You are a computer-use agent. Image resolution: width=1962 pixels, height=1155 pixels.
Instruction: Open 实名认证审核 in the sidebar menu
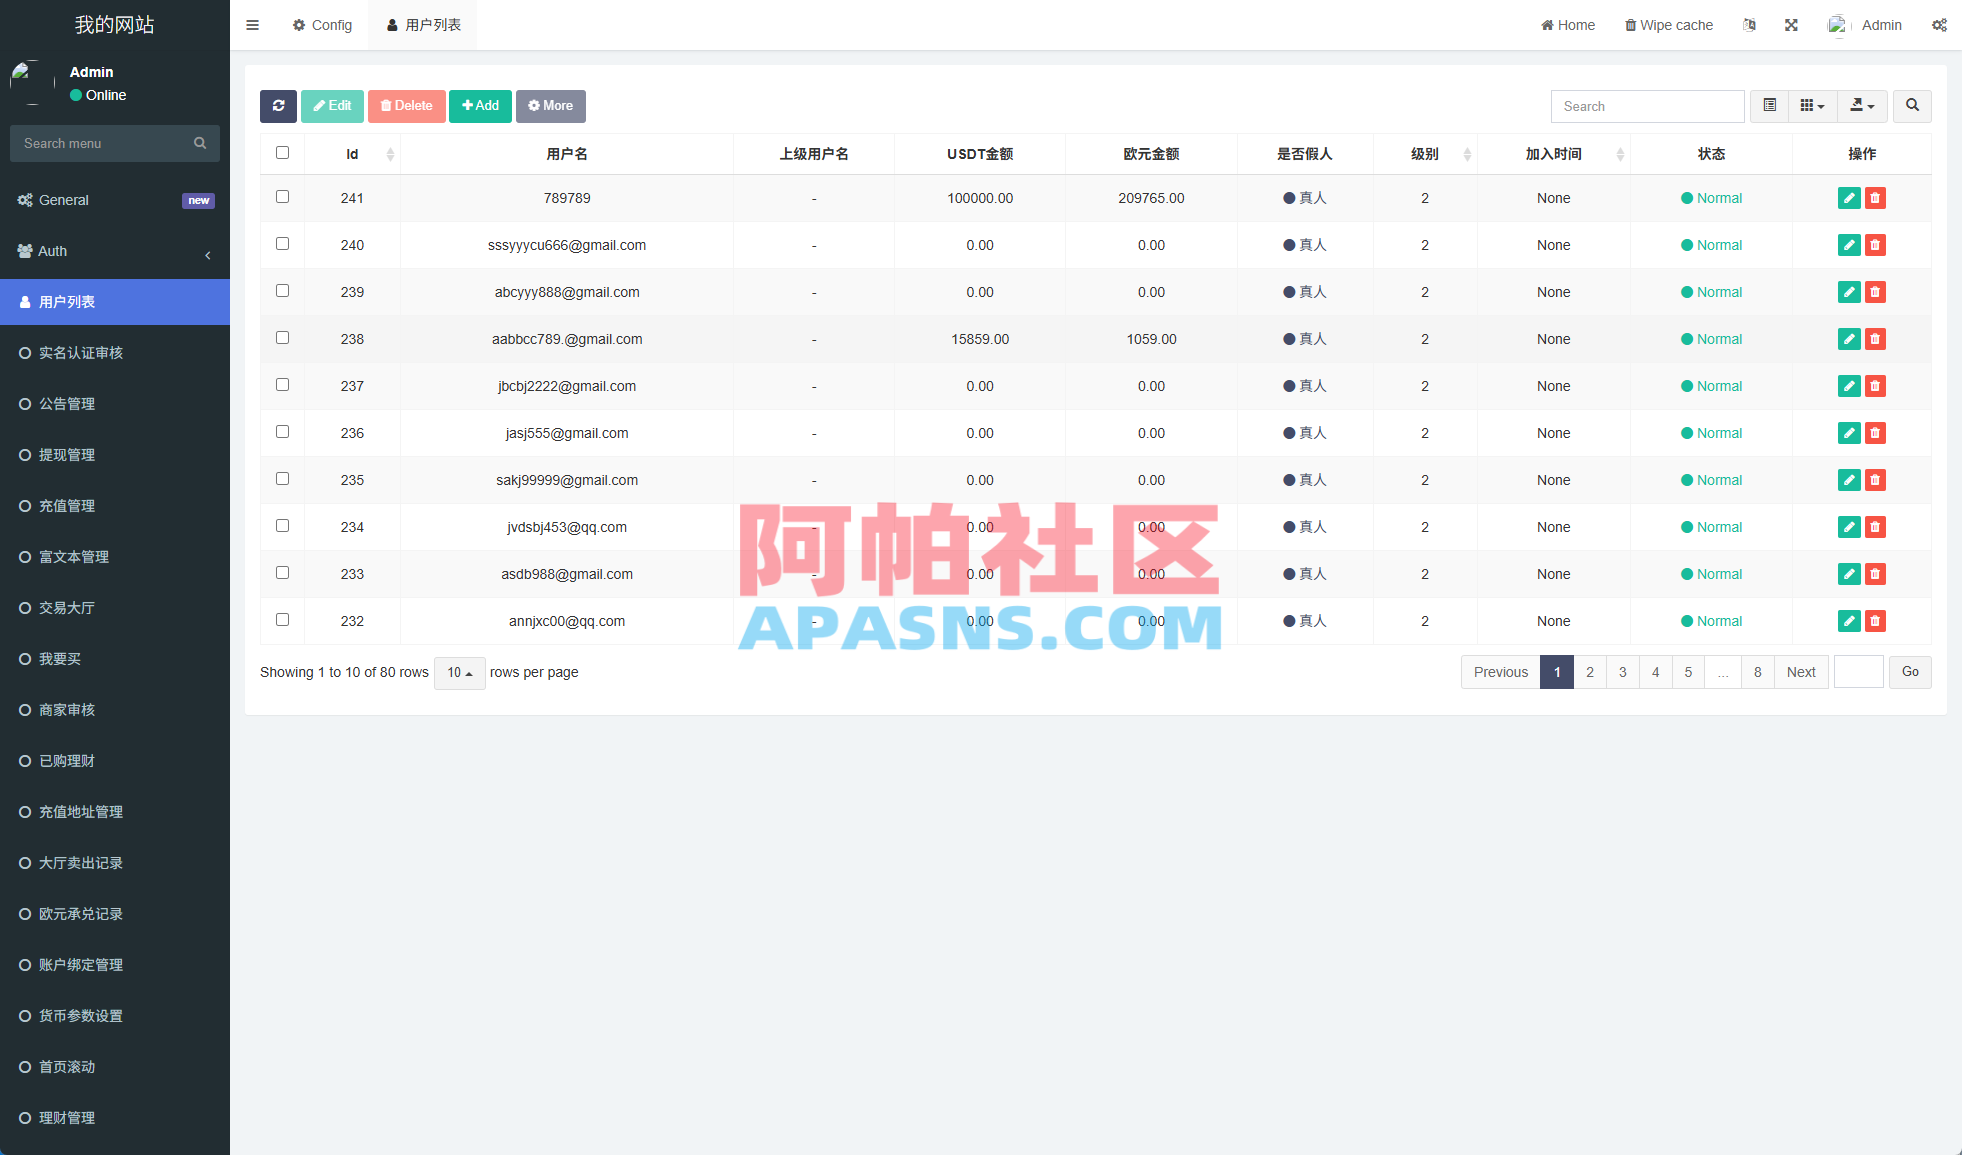pyautogui.click(x=82, y=352)
